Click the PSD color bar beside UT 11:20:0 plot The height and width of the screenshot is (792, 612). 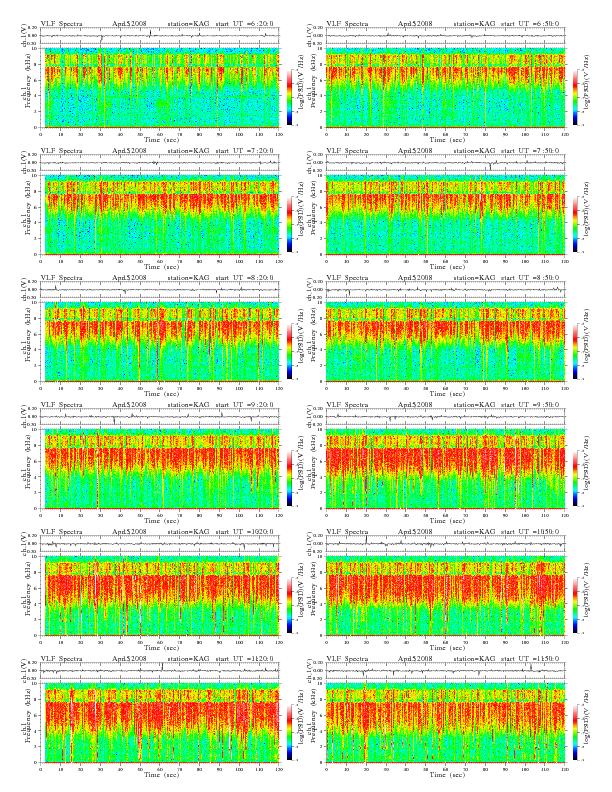(290, 732)
